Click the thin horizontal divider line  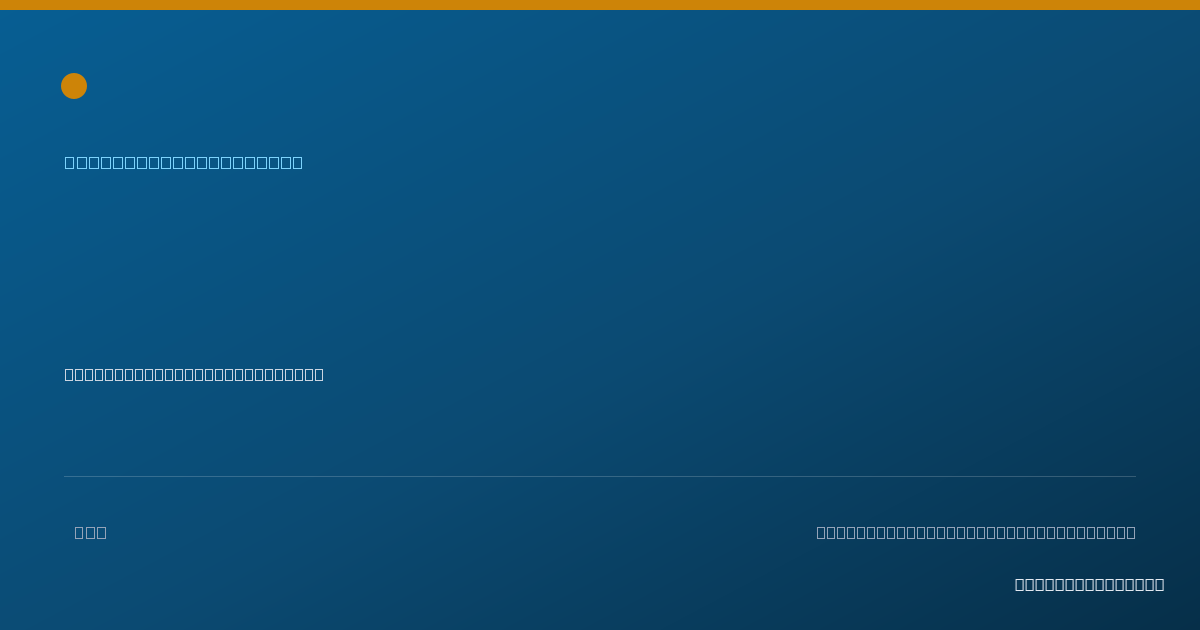[x=600, y=476]
